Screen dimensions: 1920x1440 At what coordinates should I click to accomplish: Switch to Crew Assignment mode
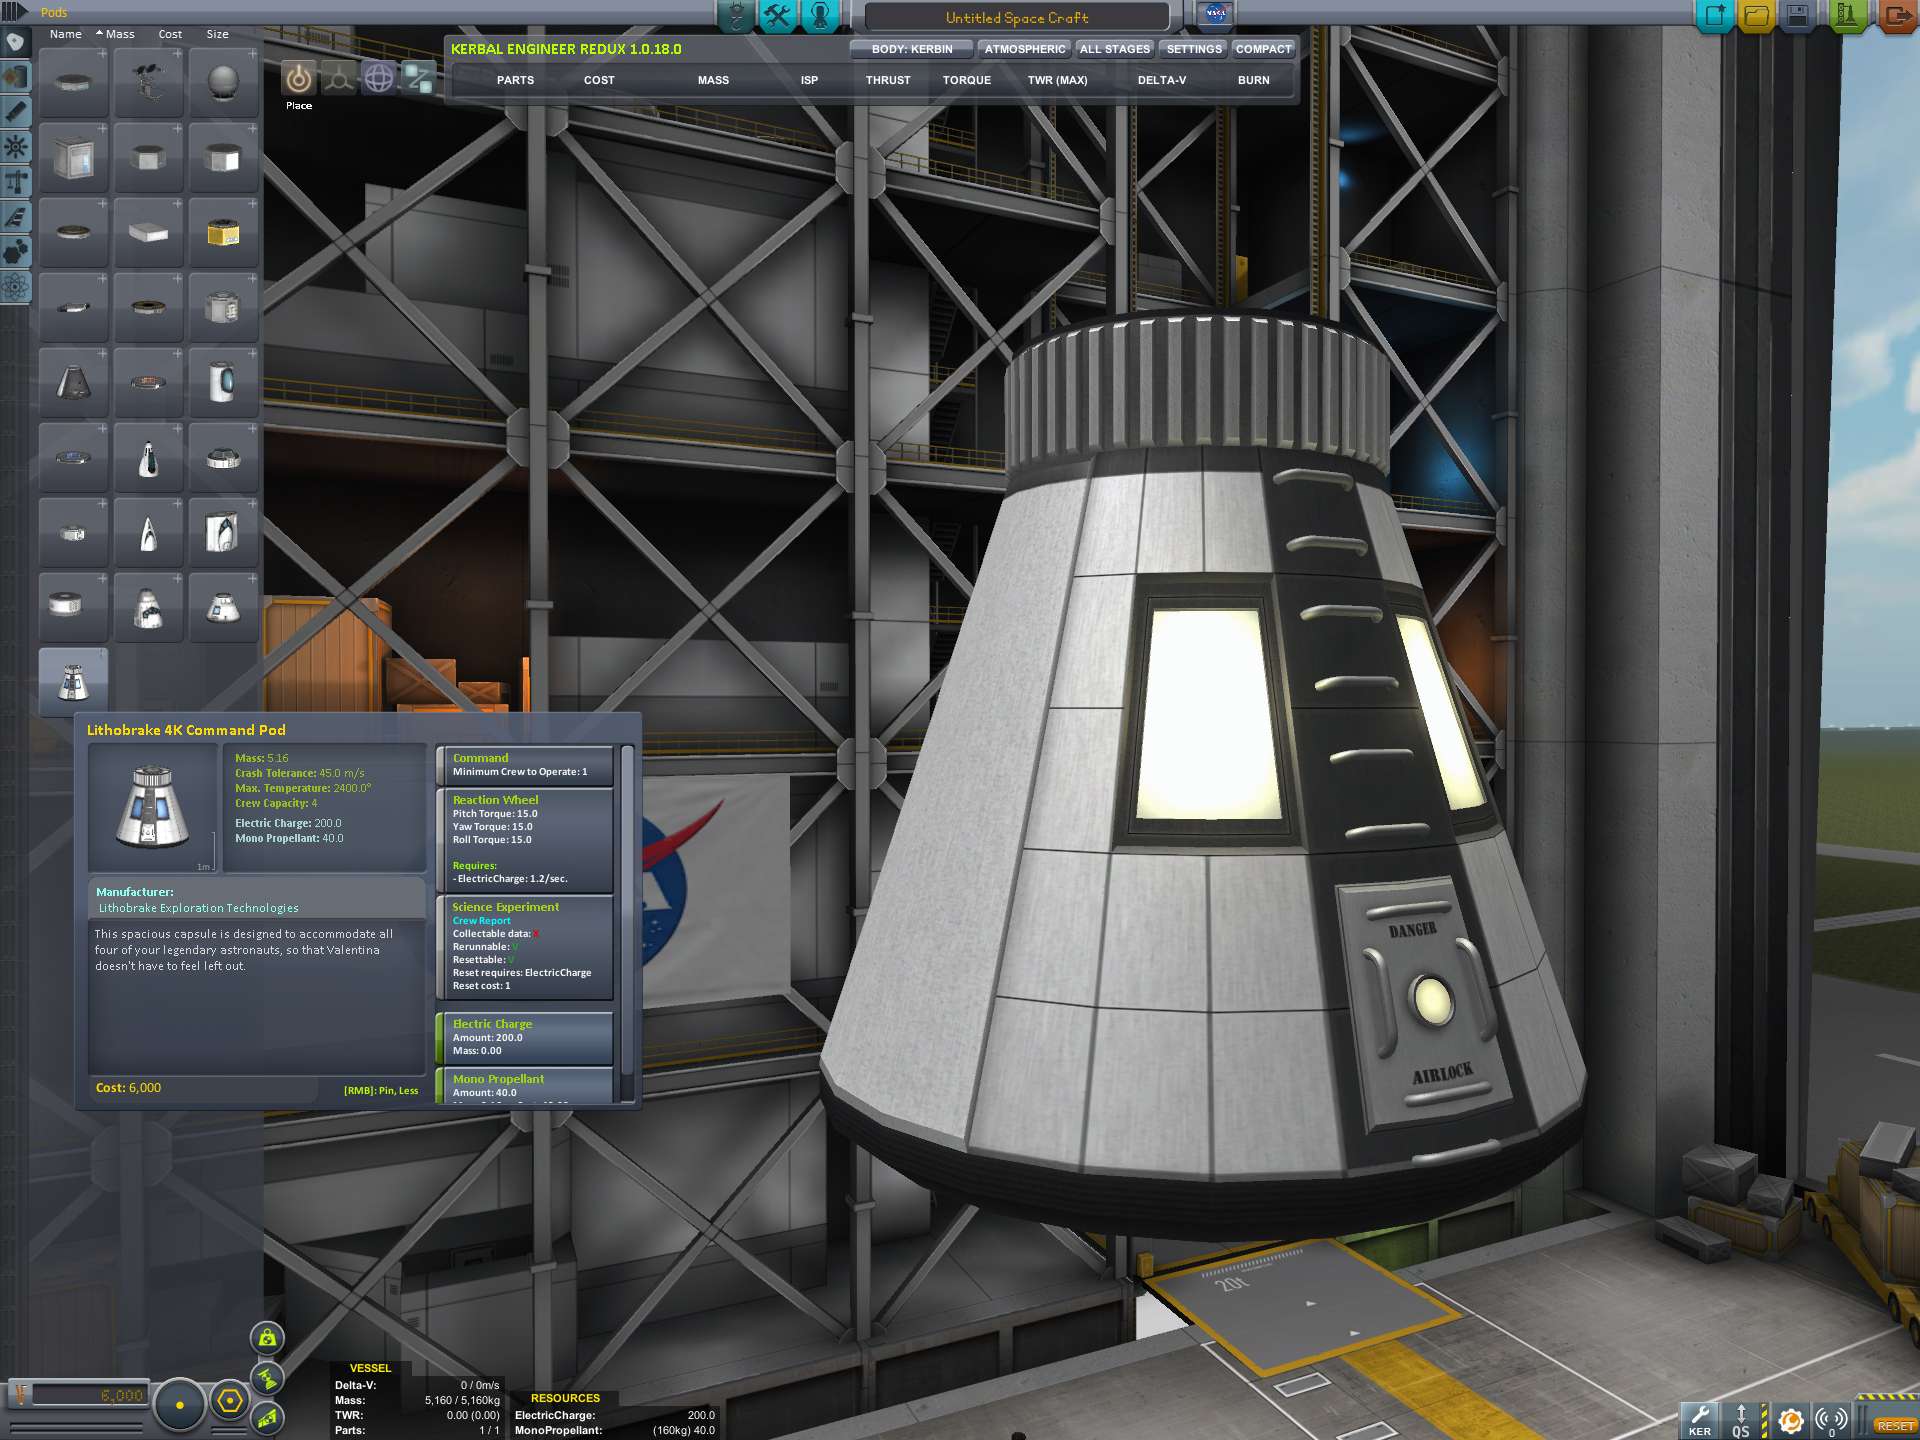[820, 15]
